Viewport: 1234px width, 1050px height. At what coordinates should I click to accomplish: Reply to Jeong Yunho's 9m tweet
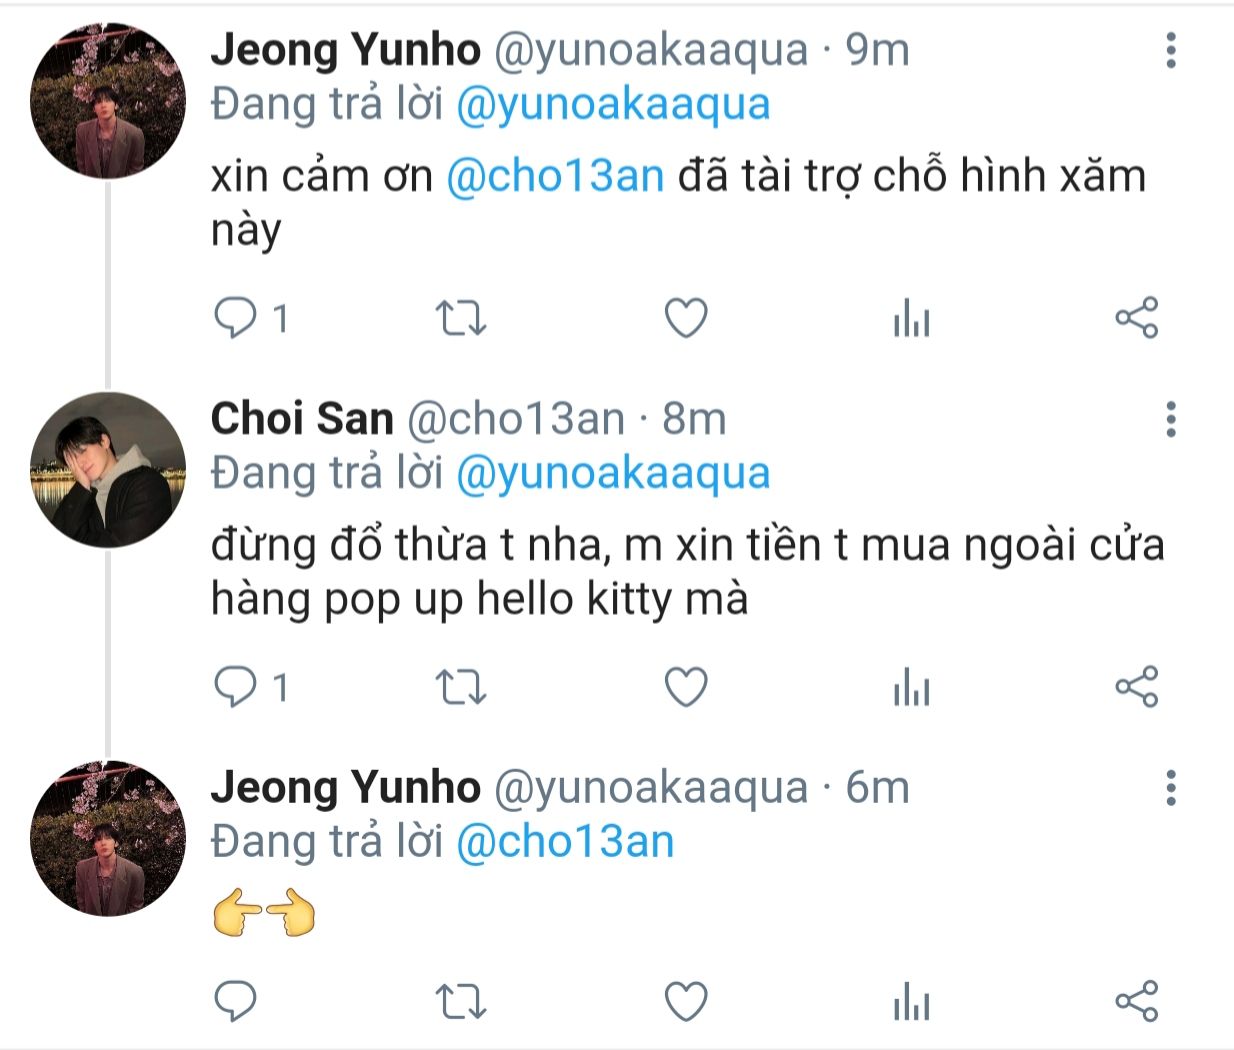[236, 319]
